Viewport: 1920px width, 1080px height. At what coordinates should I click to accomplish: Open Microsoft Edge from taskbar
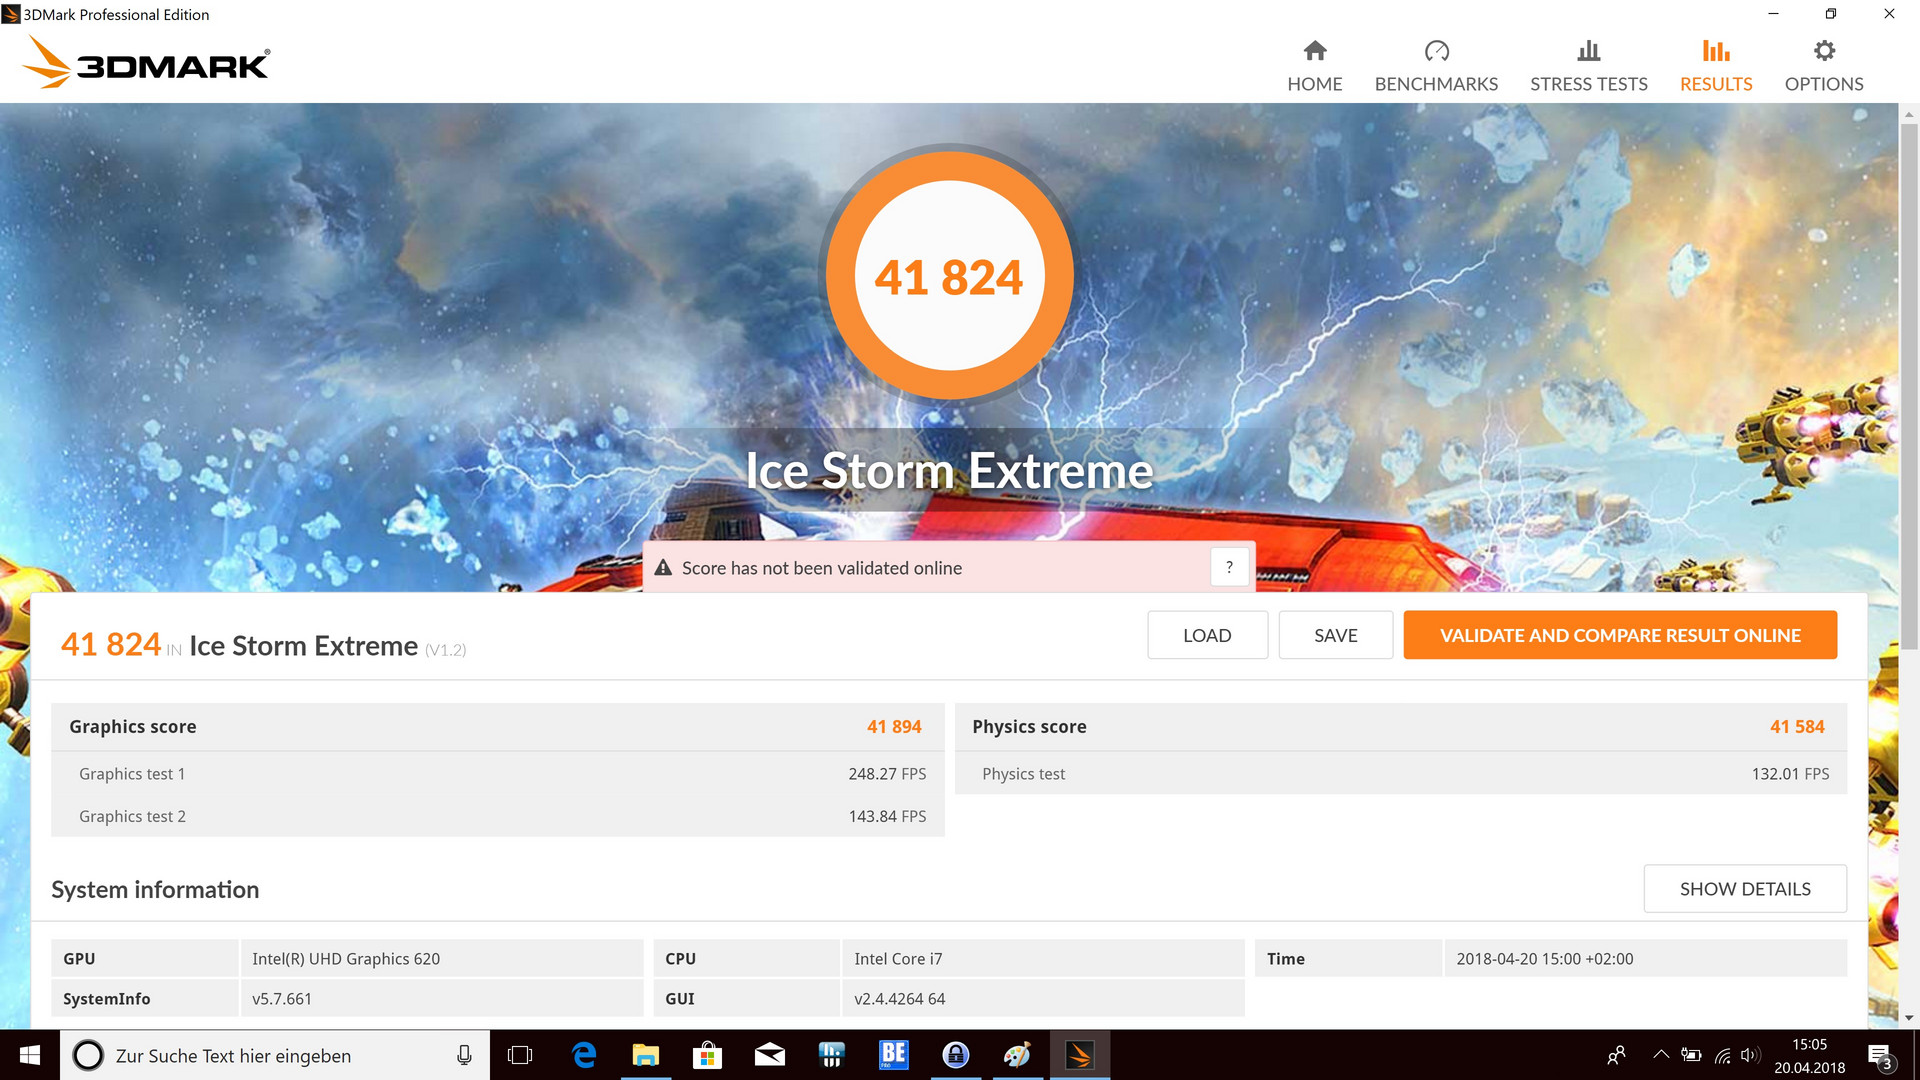(x=584, y=1055)
